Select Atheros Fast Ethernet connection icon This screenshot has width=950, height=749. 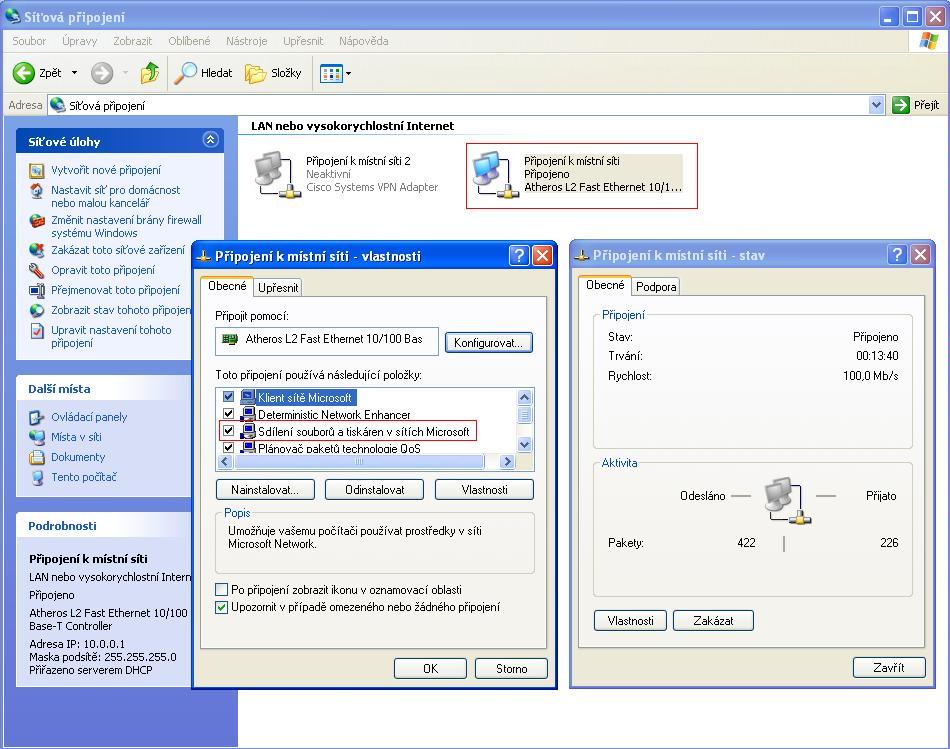point(491,175)
